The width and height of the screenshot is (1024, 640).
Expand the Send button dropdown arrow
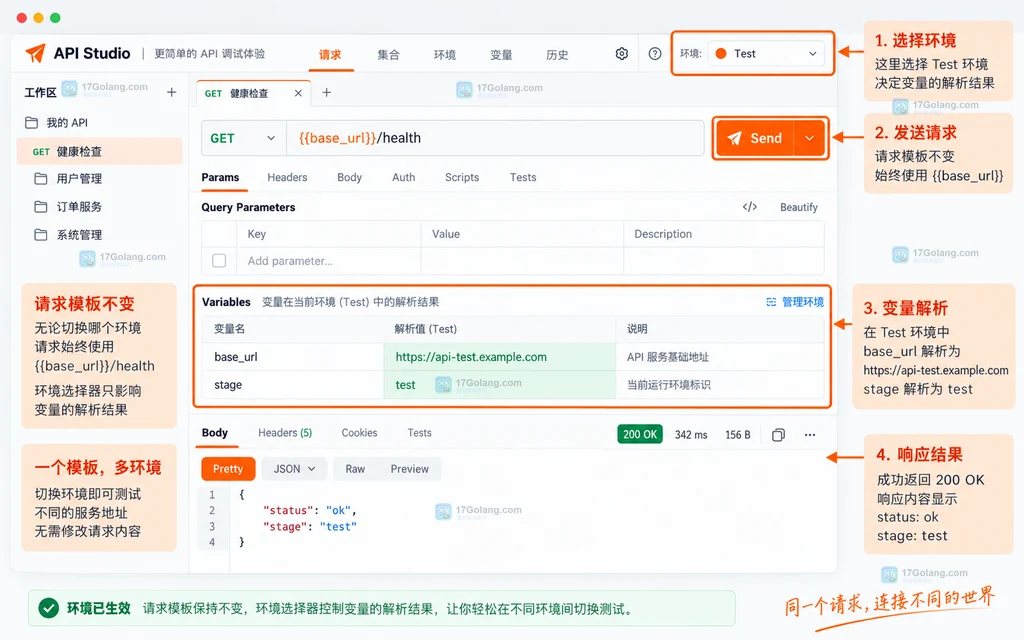tap(810, 138)
